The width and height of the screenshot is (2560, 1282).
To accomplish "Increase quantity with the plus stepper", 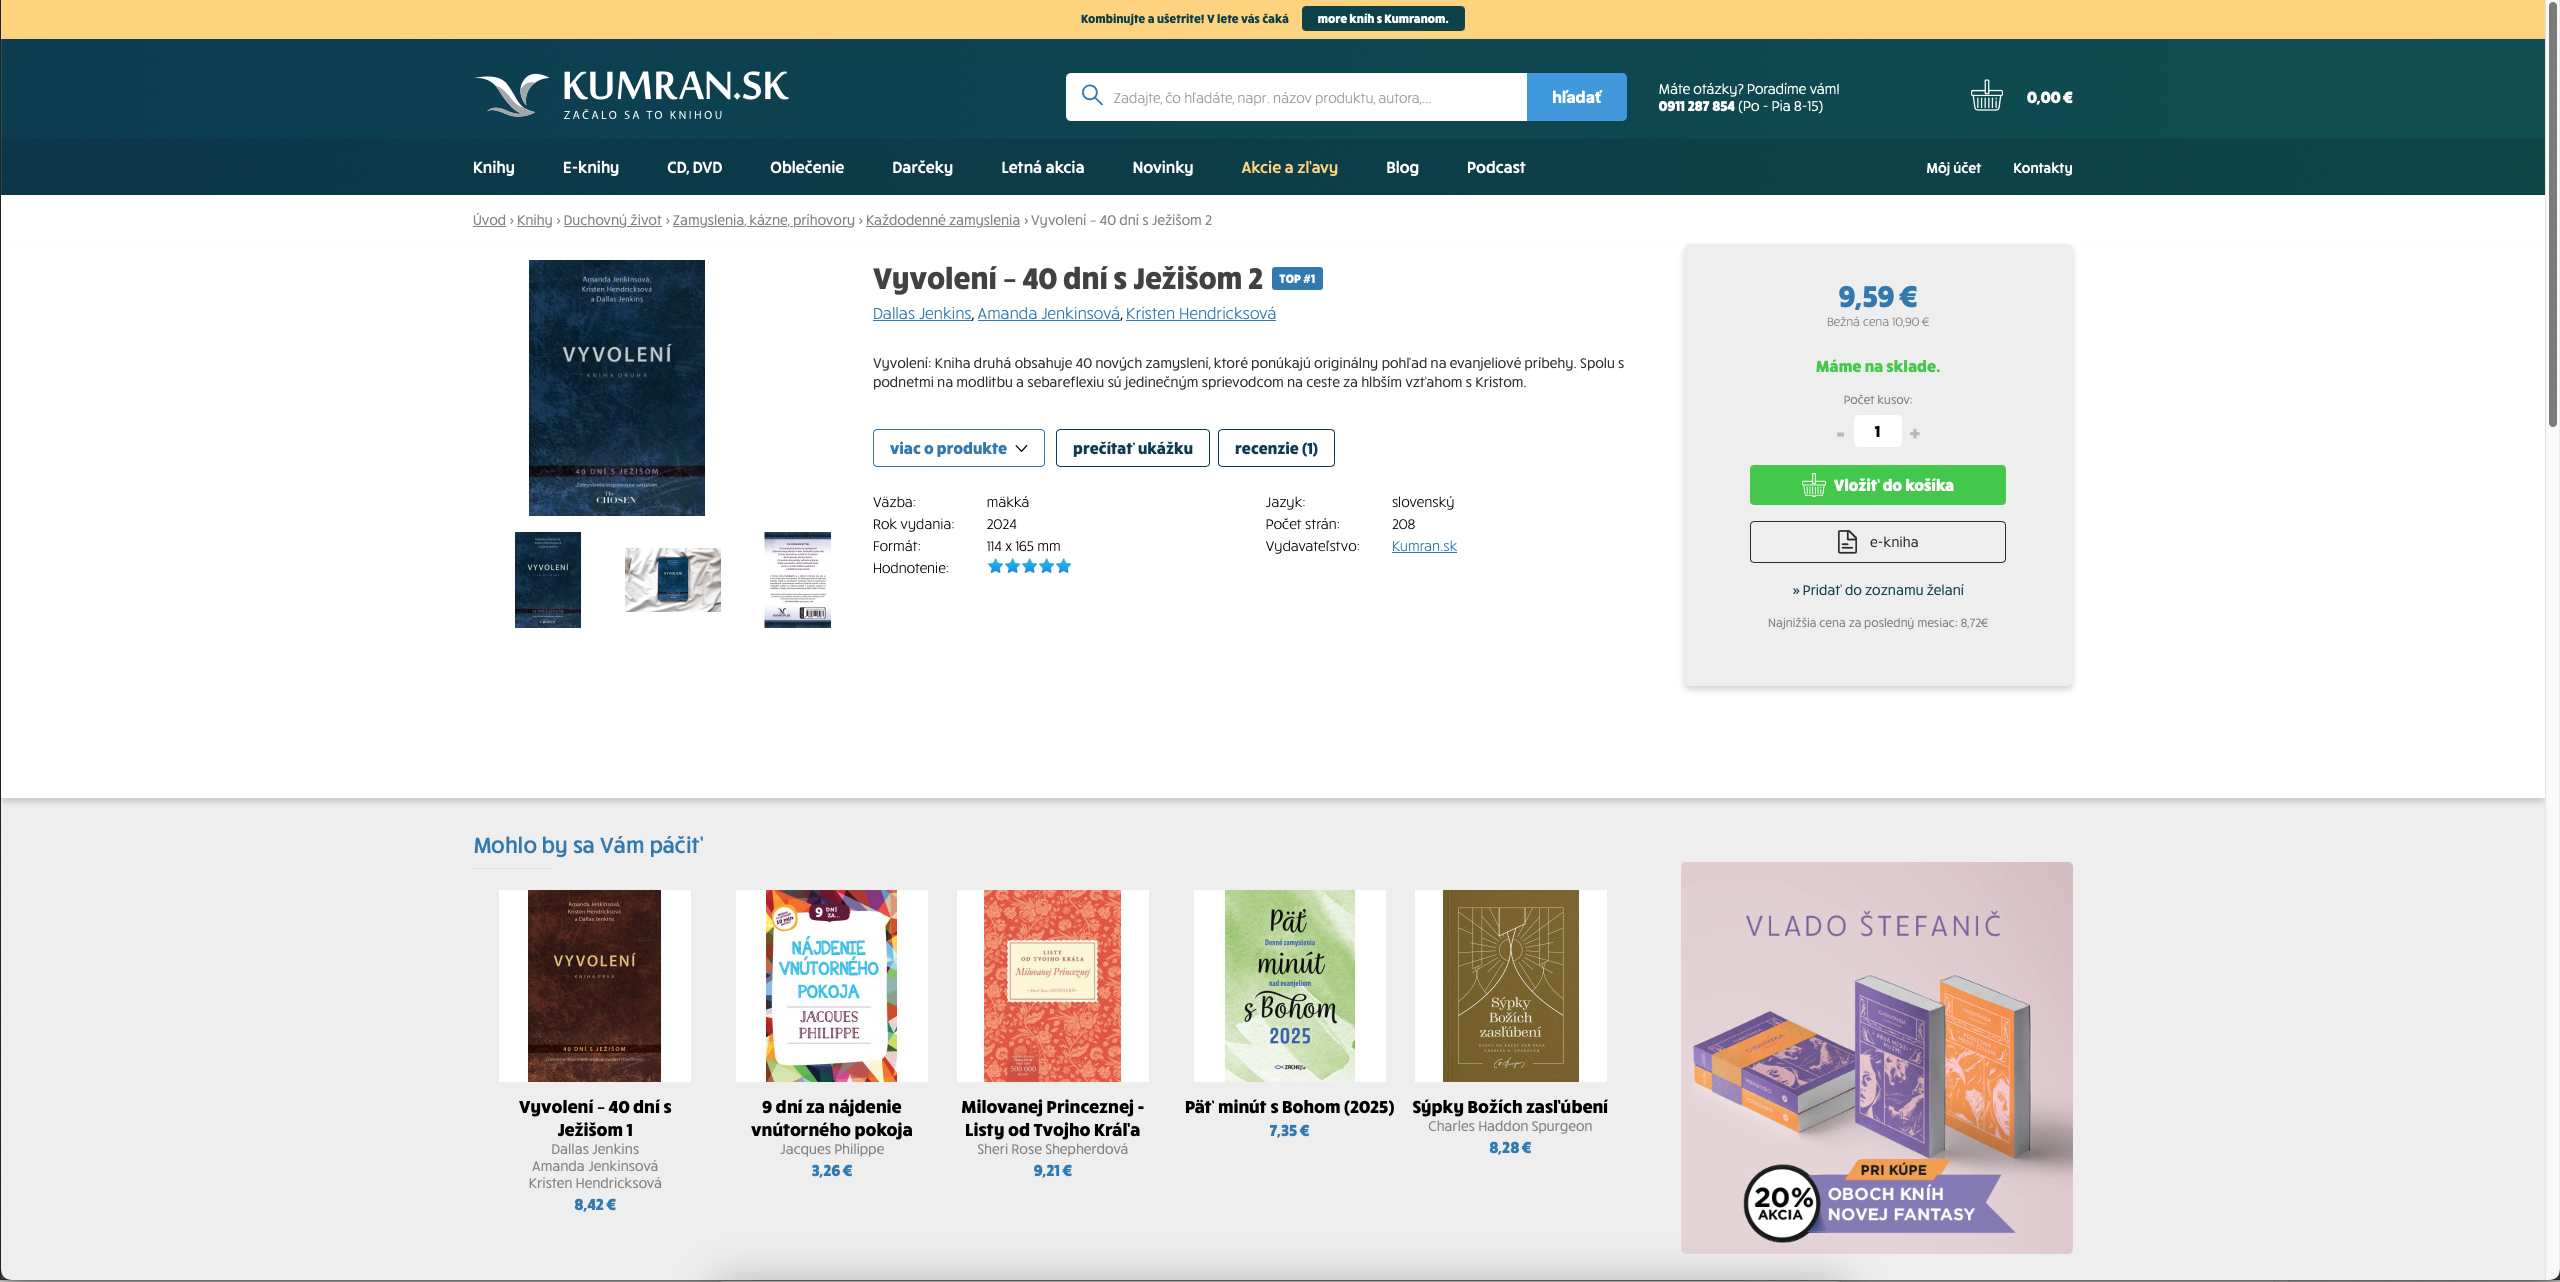I will click(x=1915, y=433).
